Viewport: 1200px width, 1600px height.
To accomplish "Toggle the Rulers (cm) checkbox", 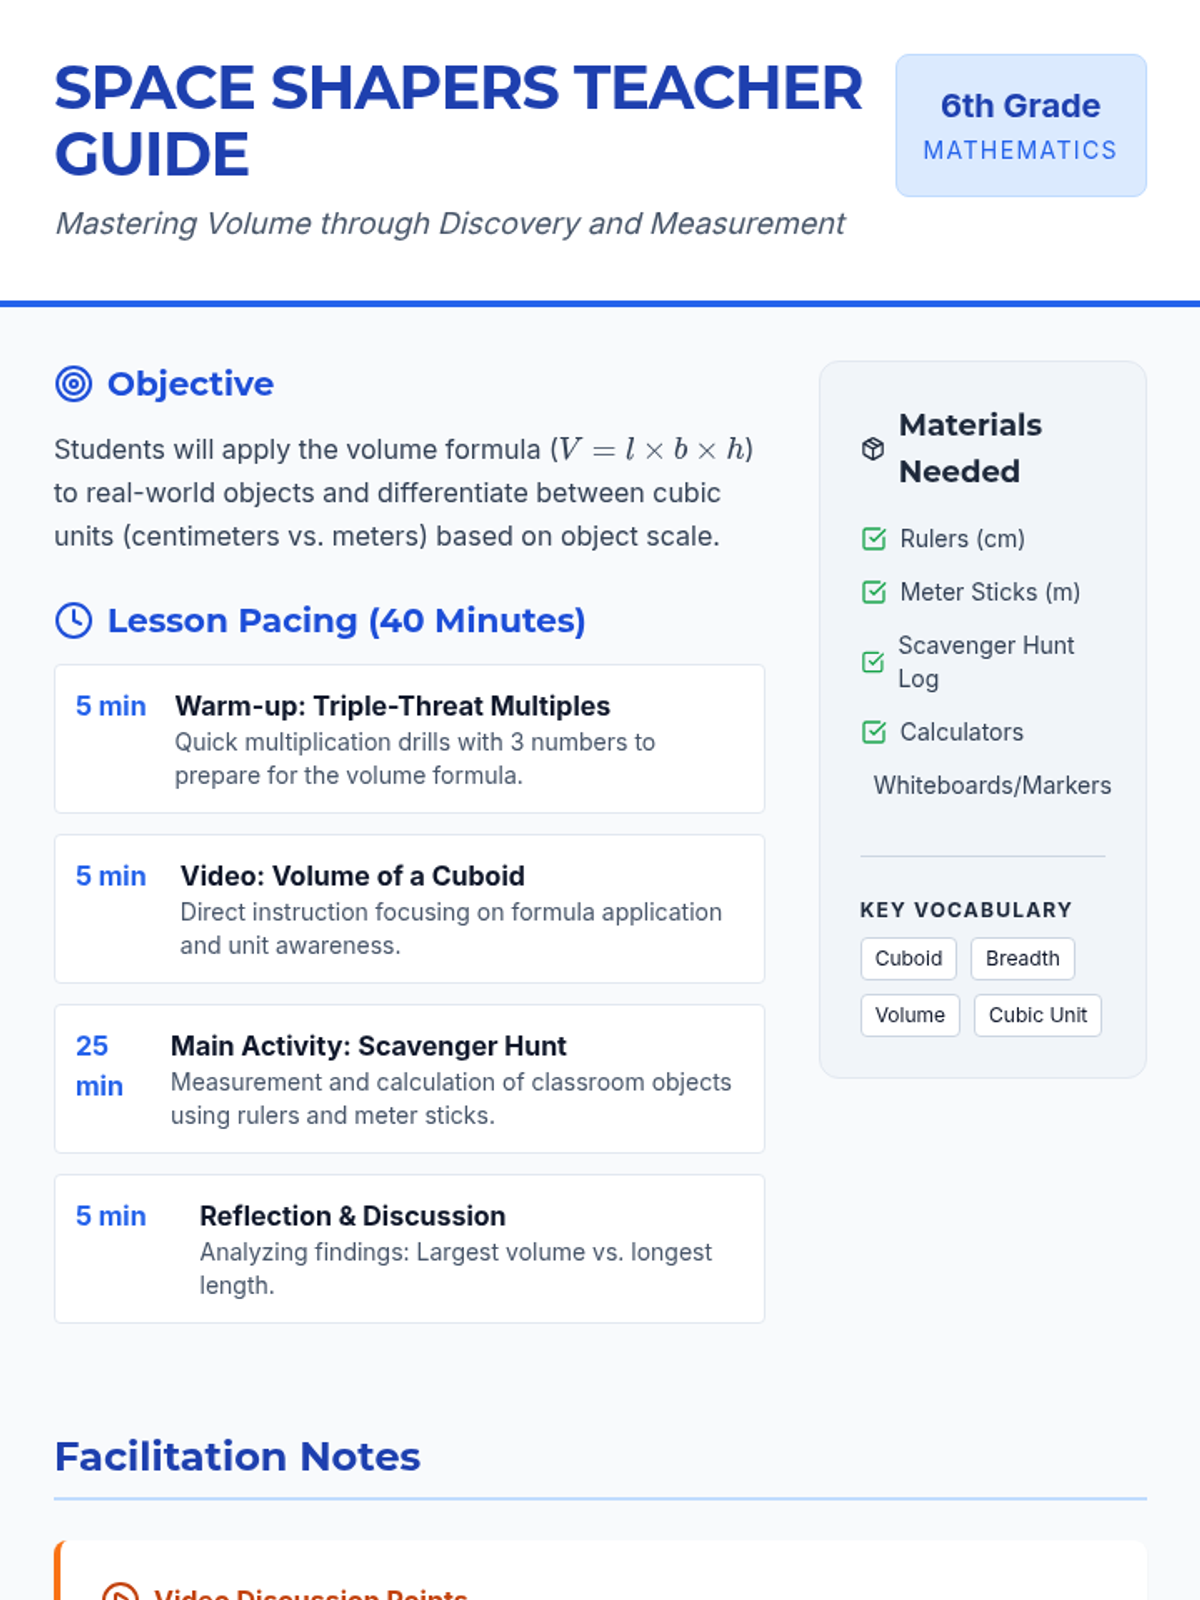I will click(x=874, y=539).
